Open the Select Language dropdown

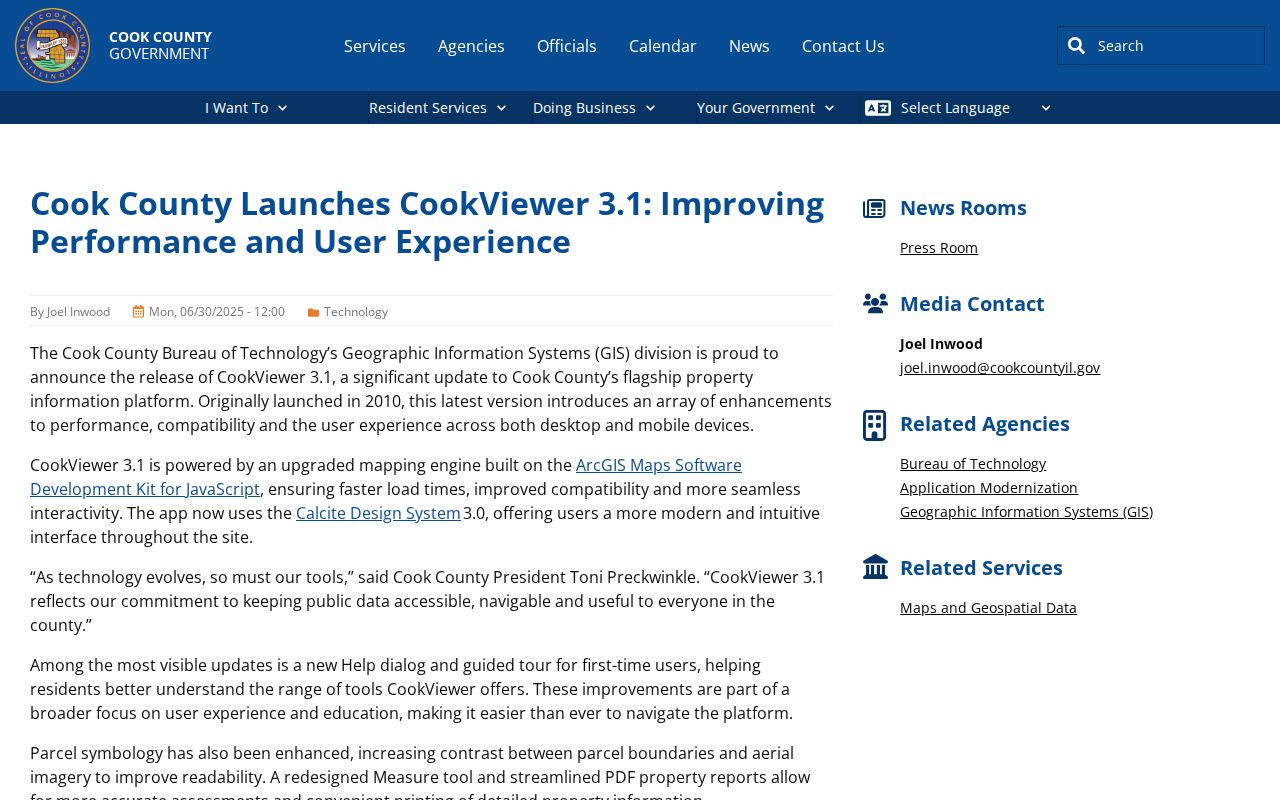coord(958,108)
